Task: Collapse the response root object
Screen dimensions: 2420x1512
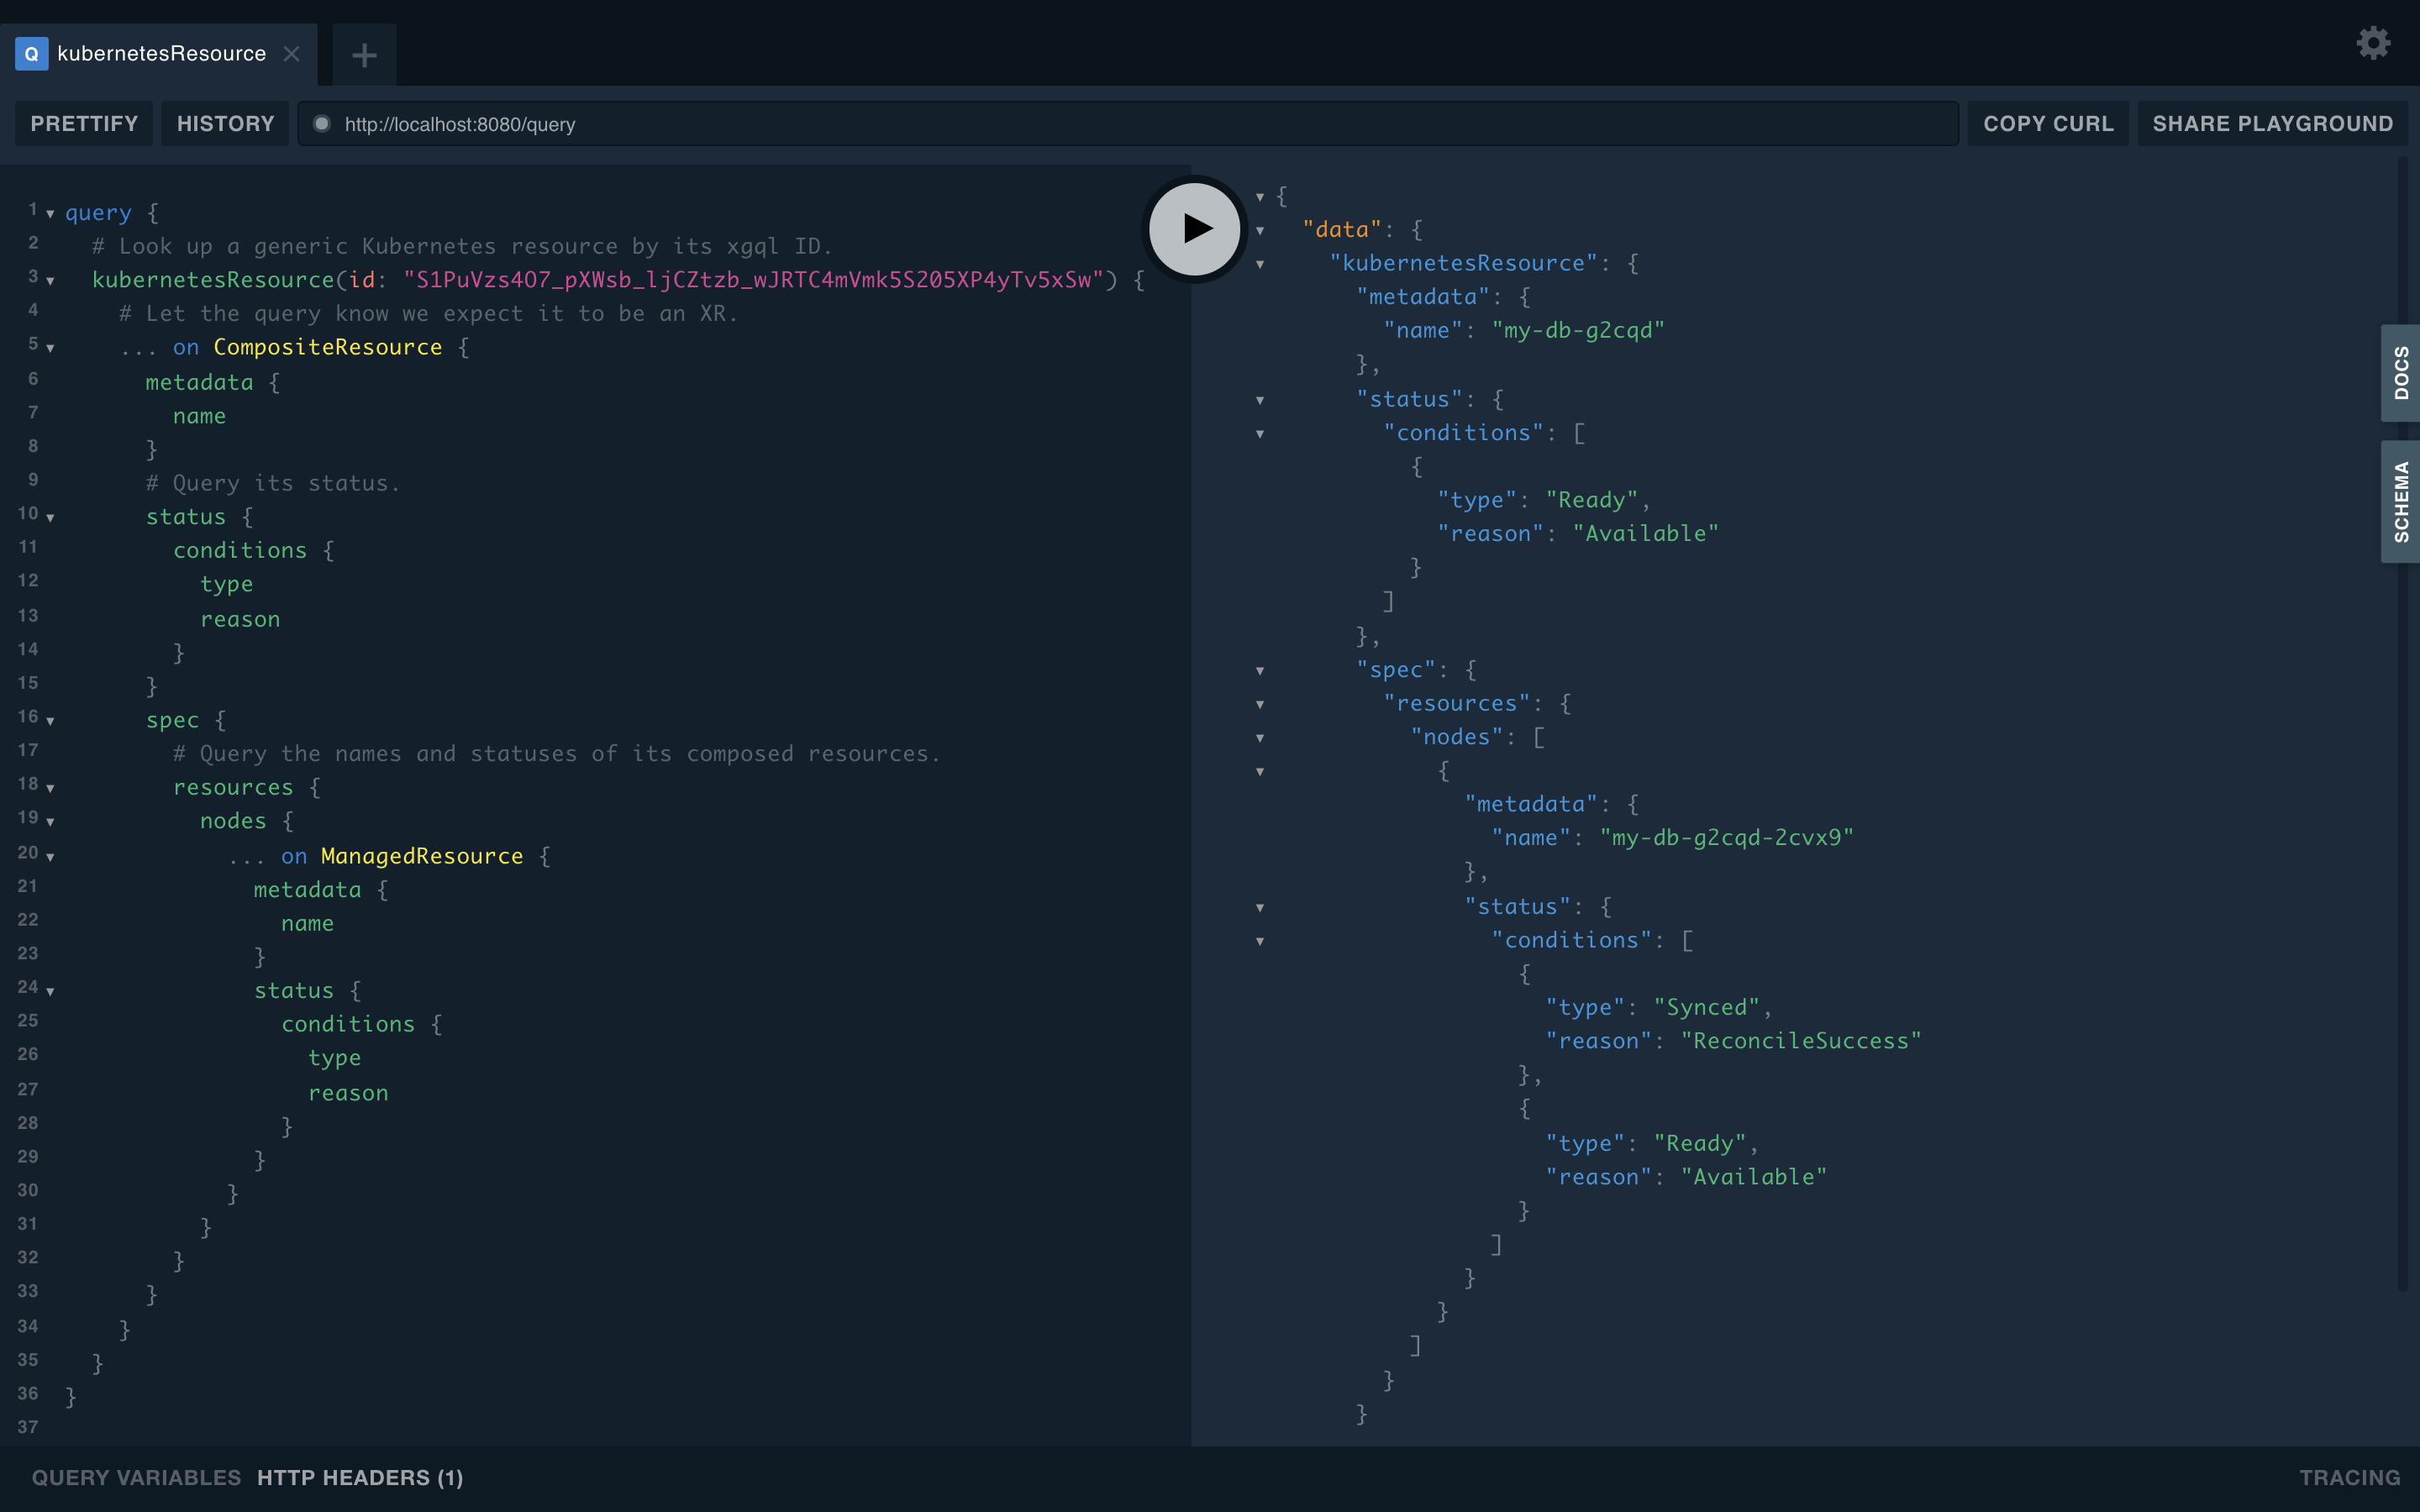Action: 1260,197
